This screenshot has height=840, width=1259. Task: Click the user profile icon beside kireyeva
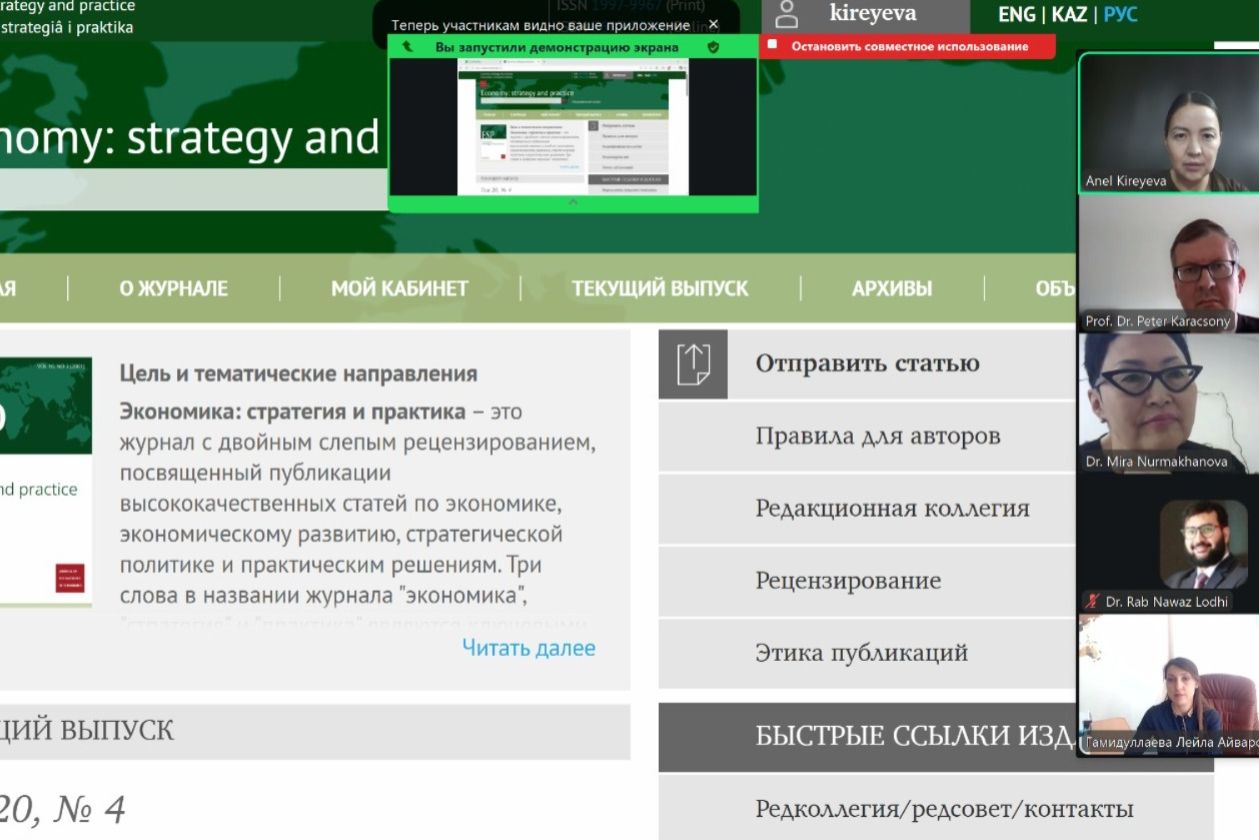pos(788,15)
